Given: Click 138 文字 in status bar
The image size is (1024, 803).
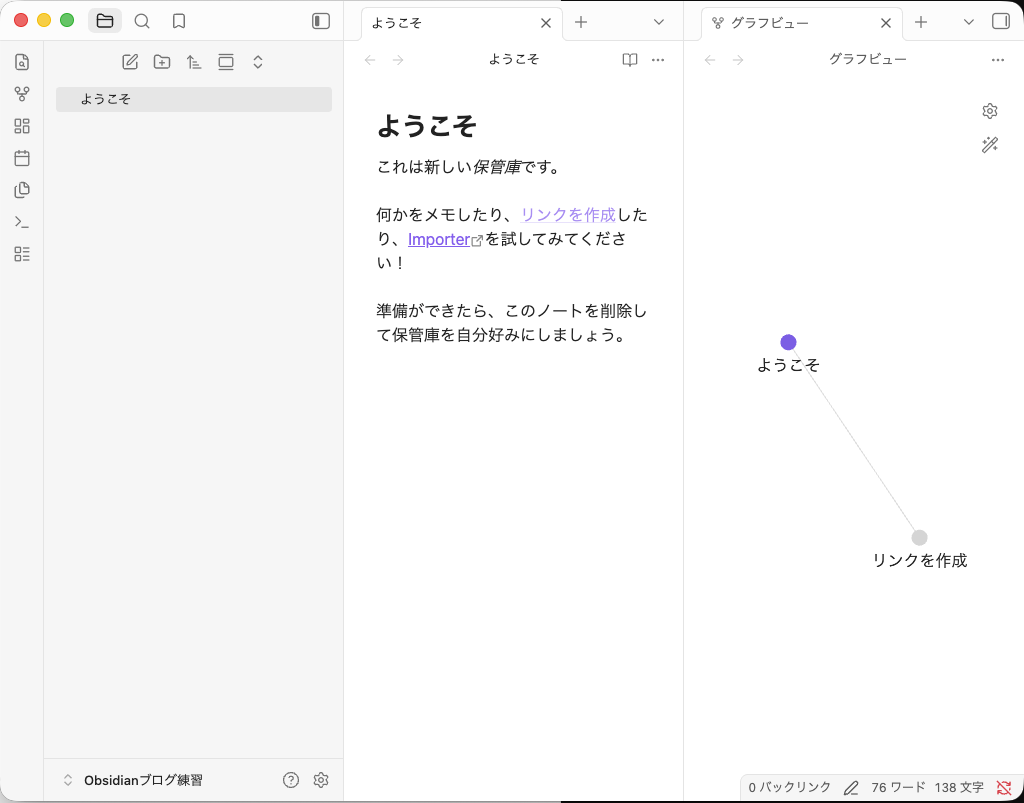Looking at the screenshot, I should [x=959, y=788].
